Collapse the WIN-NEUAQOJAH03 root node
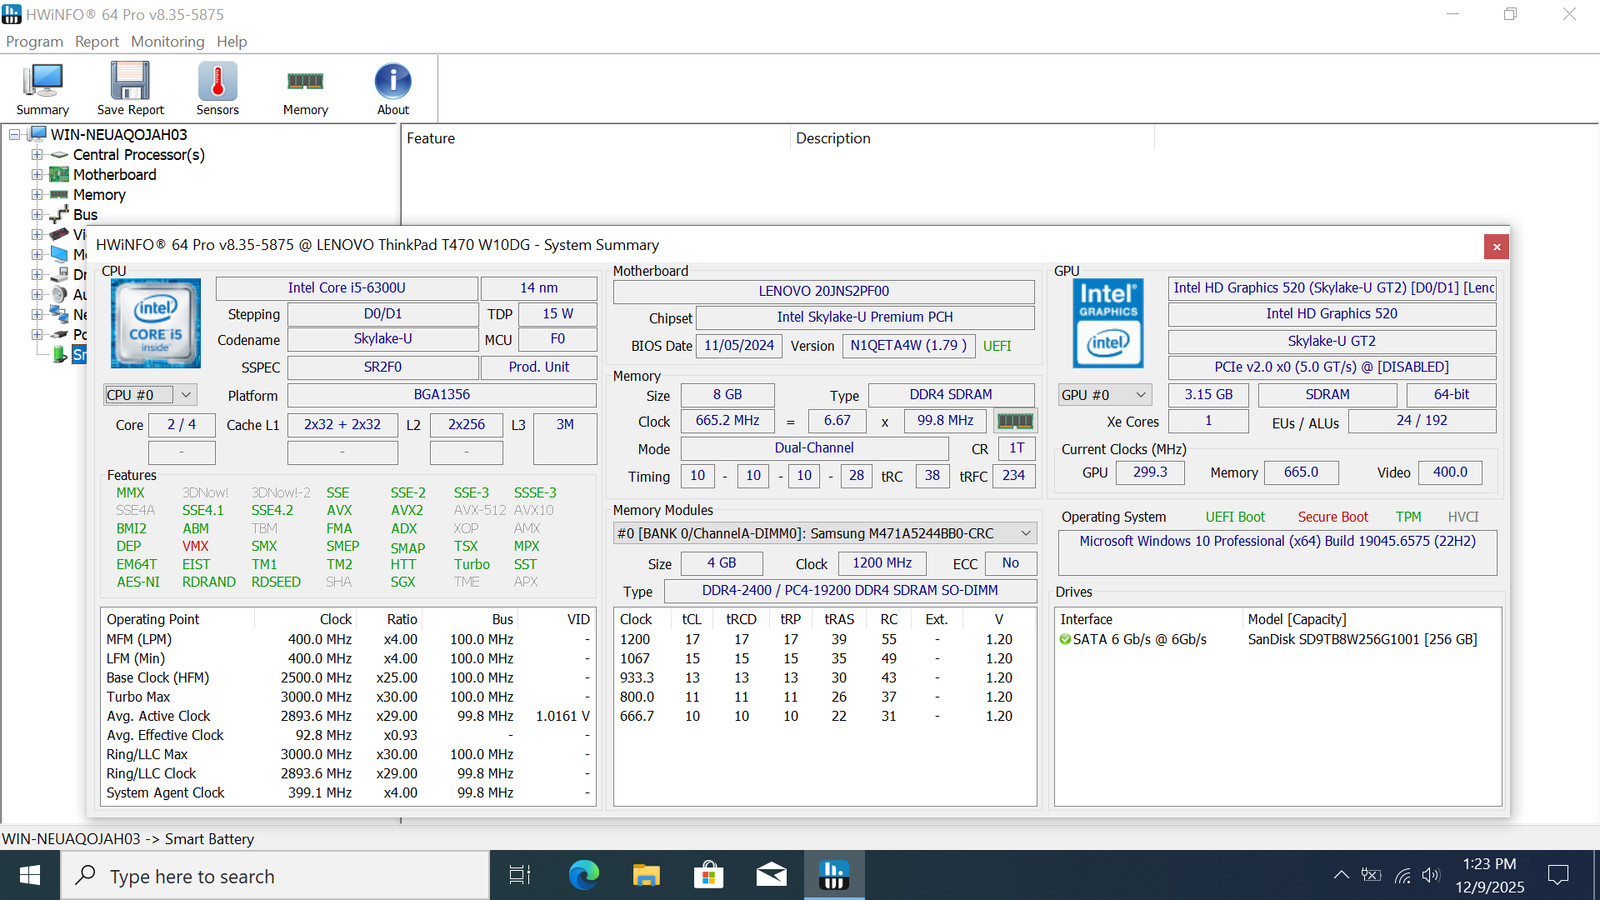This screenshot has width=1600, height=900. (15, 134)
